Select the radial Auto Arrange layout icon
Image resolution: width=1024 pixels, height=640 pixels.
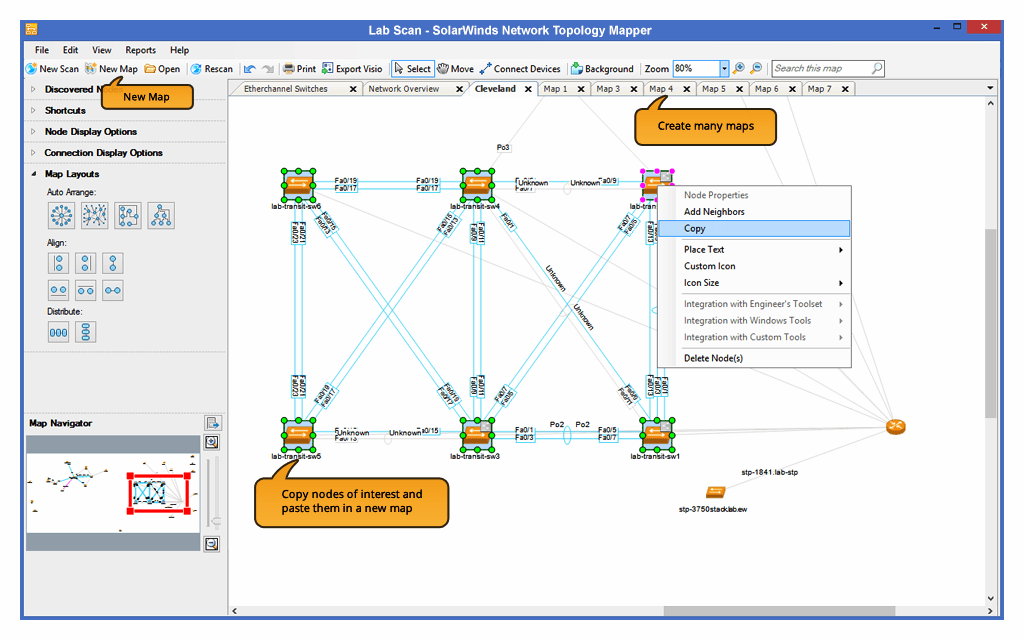60,215
